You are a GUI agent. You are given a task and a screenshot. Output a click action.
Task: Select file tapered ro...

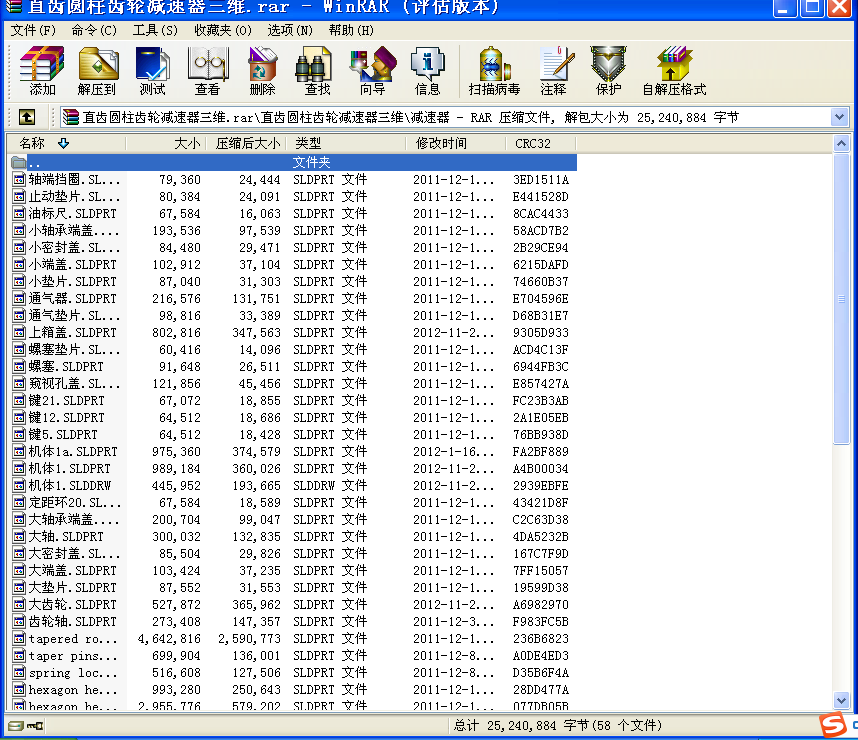tap(73, 639)
